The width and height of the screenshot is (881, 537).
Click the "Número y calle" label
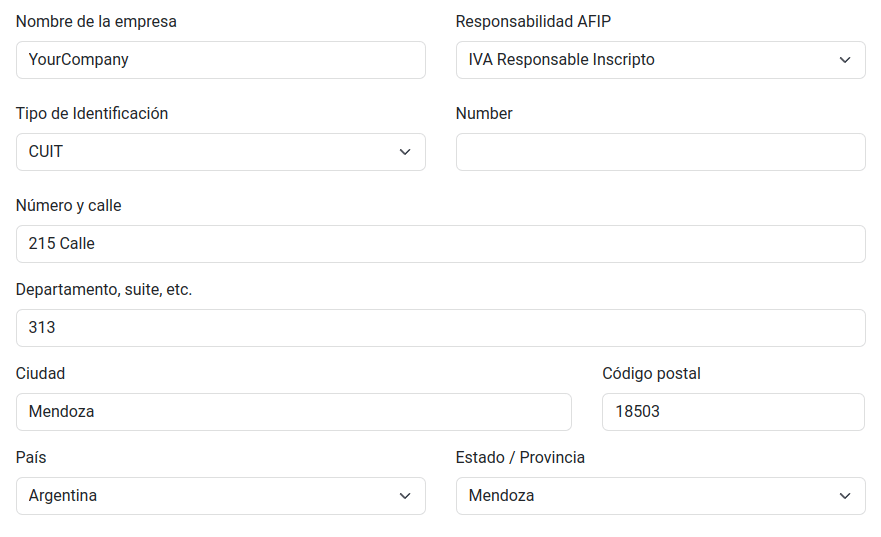point(69,206)
